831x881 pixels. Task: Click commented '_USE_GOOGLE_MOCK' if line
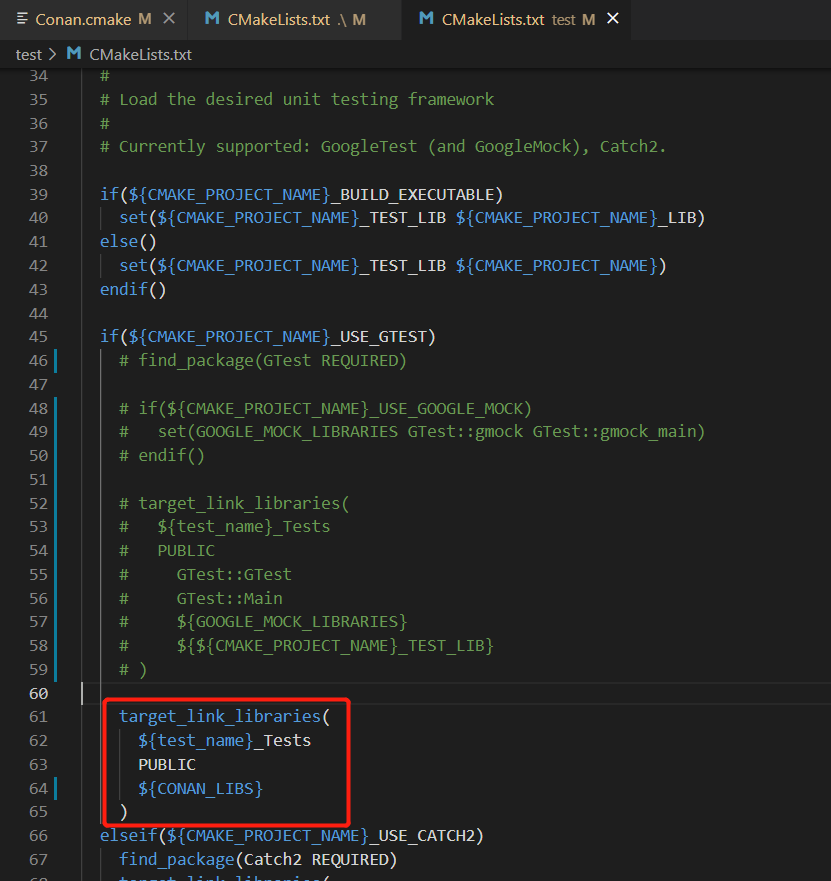click(x=325, y=408)
